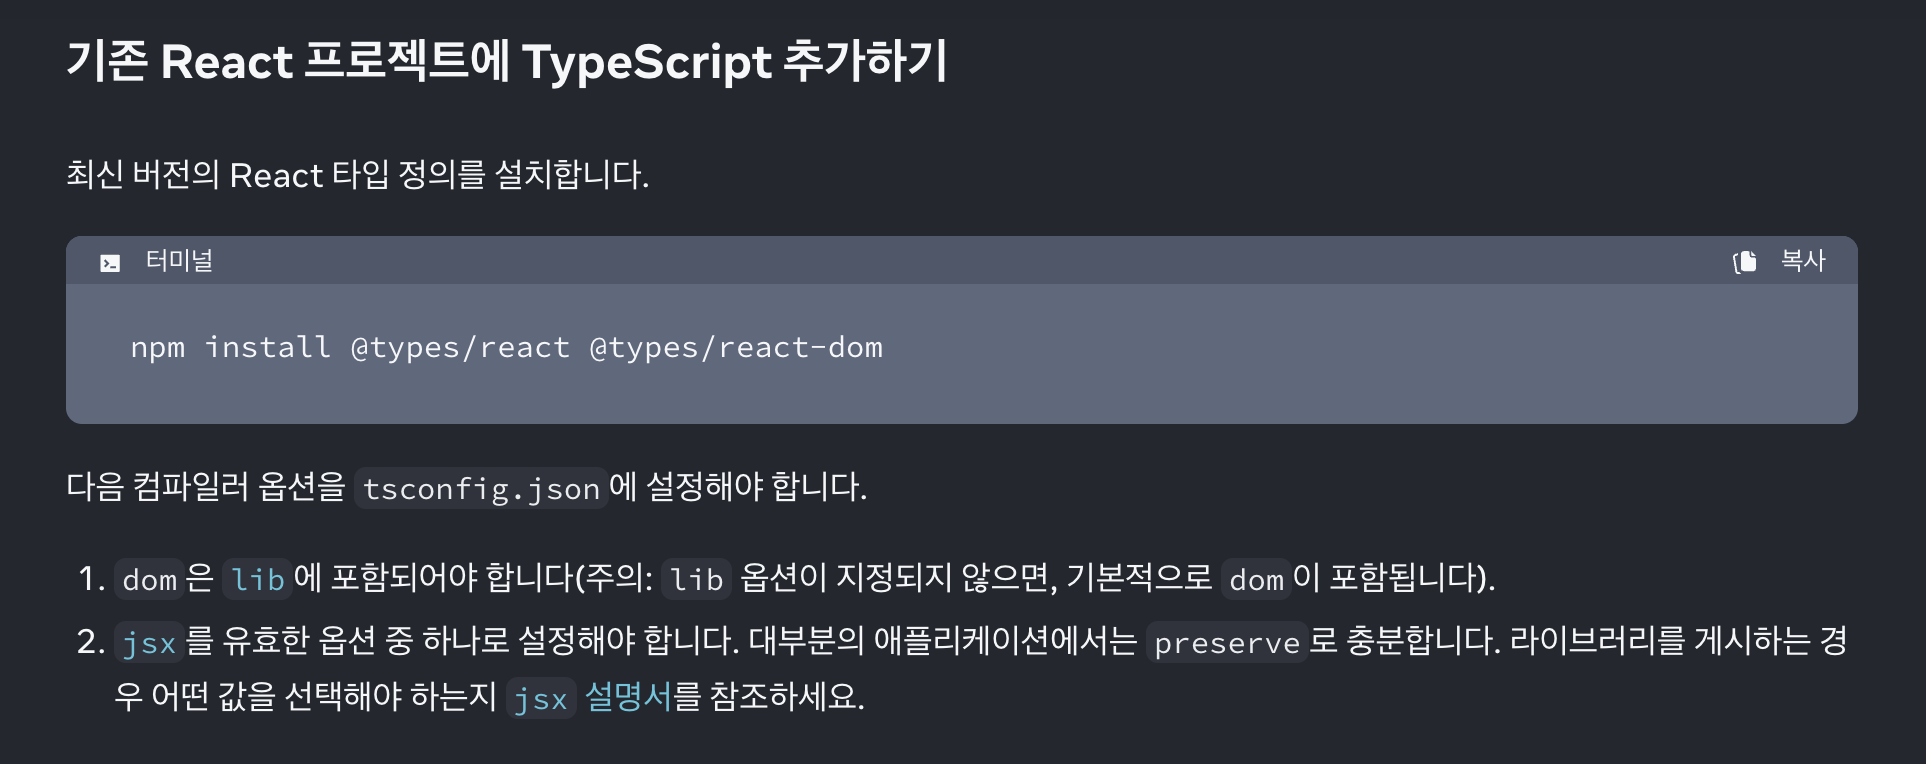Click the dom code before 이 포함됩니다
This screenshot has height=764, width=1926.
(1256, 579)
